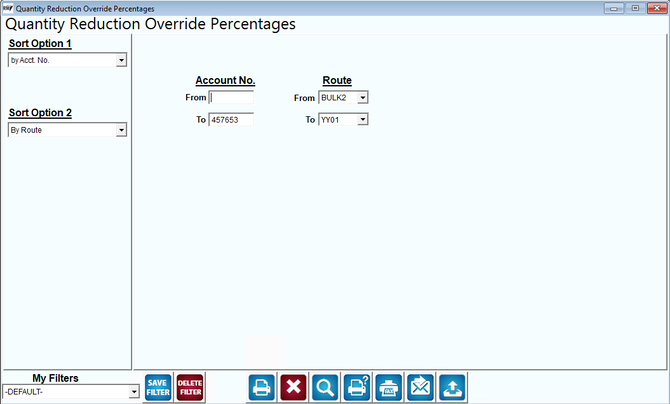Click the Email report envelope icon
670x404 pixels.
click(420, 388)
